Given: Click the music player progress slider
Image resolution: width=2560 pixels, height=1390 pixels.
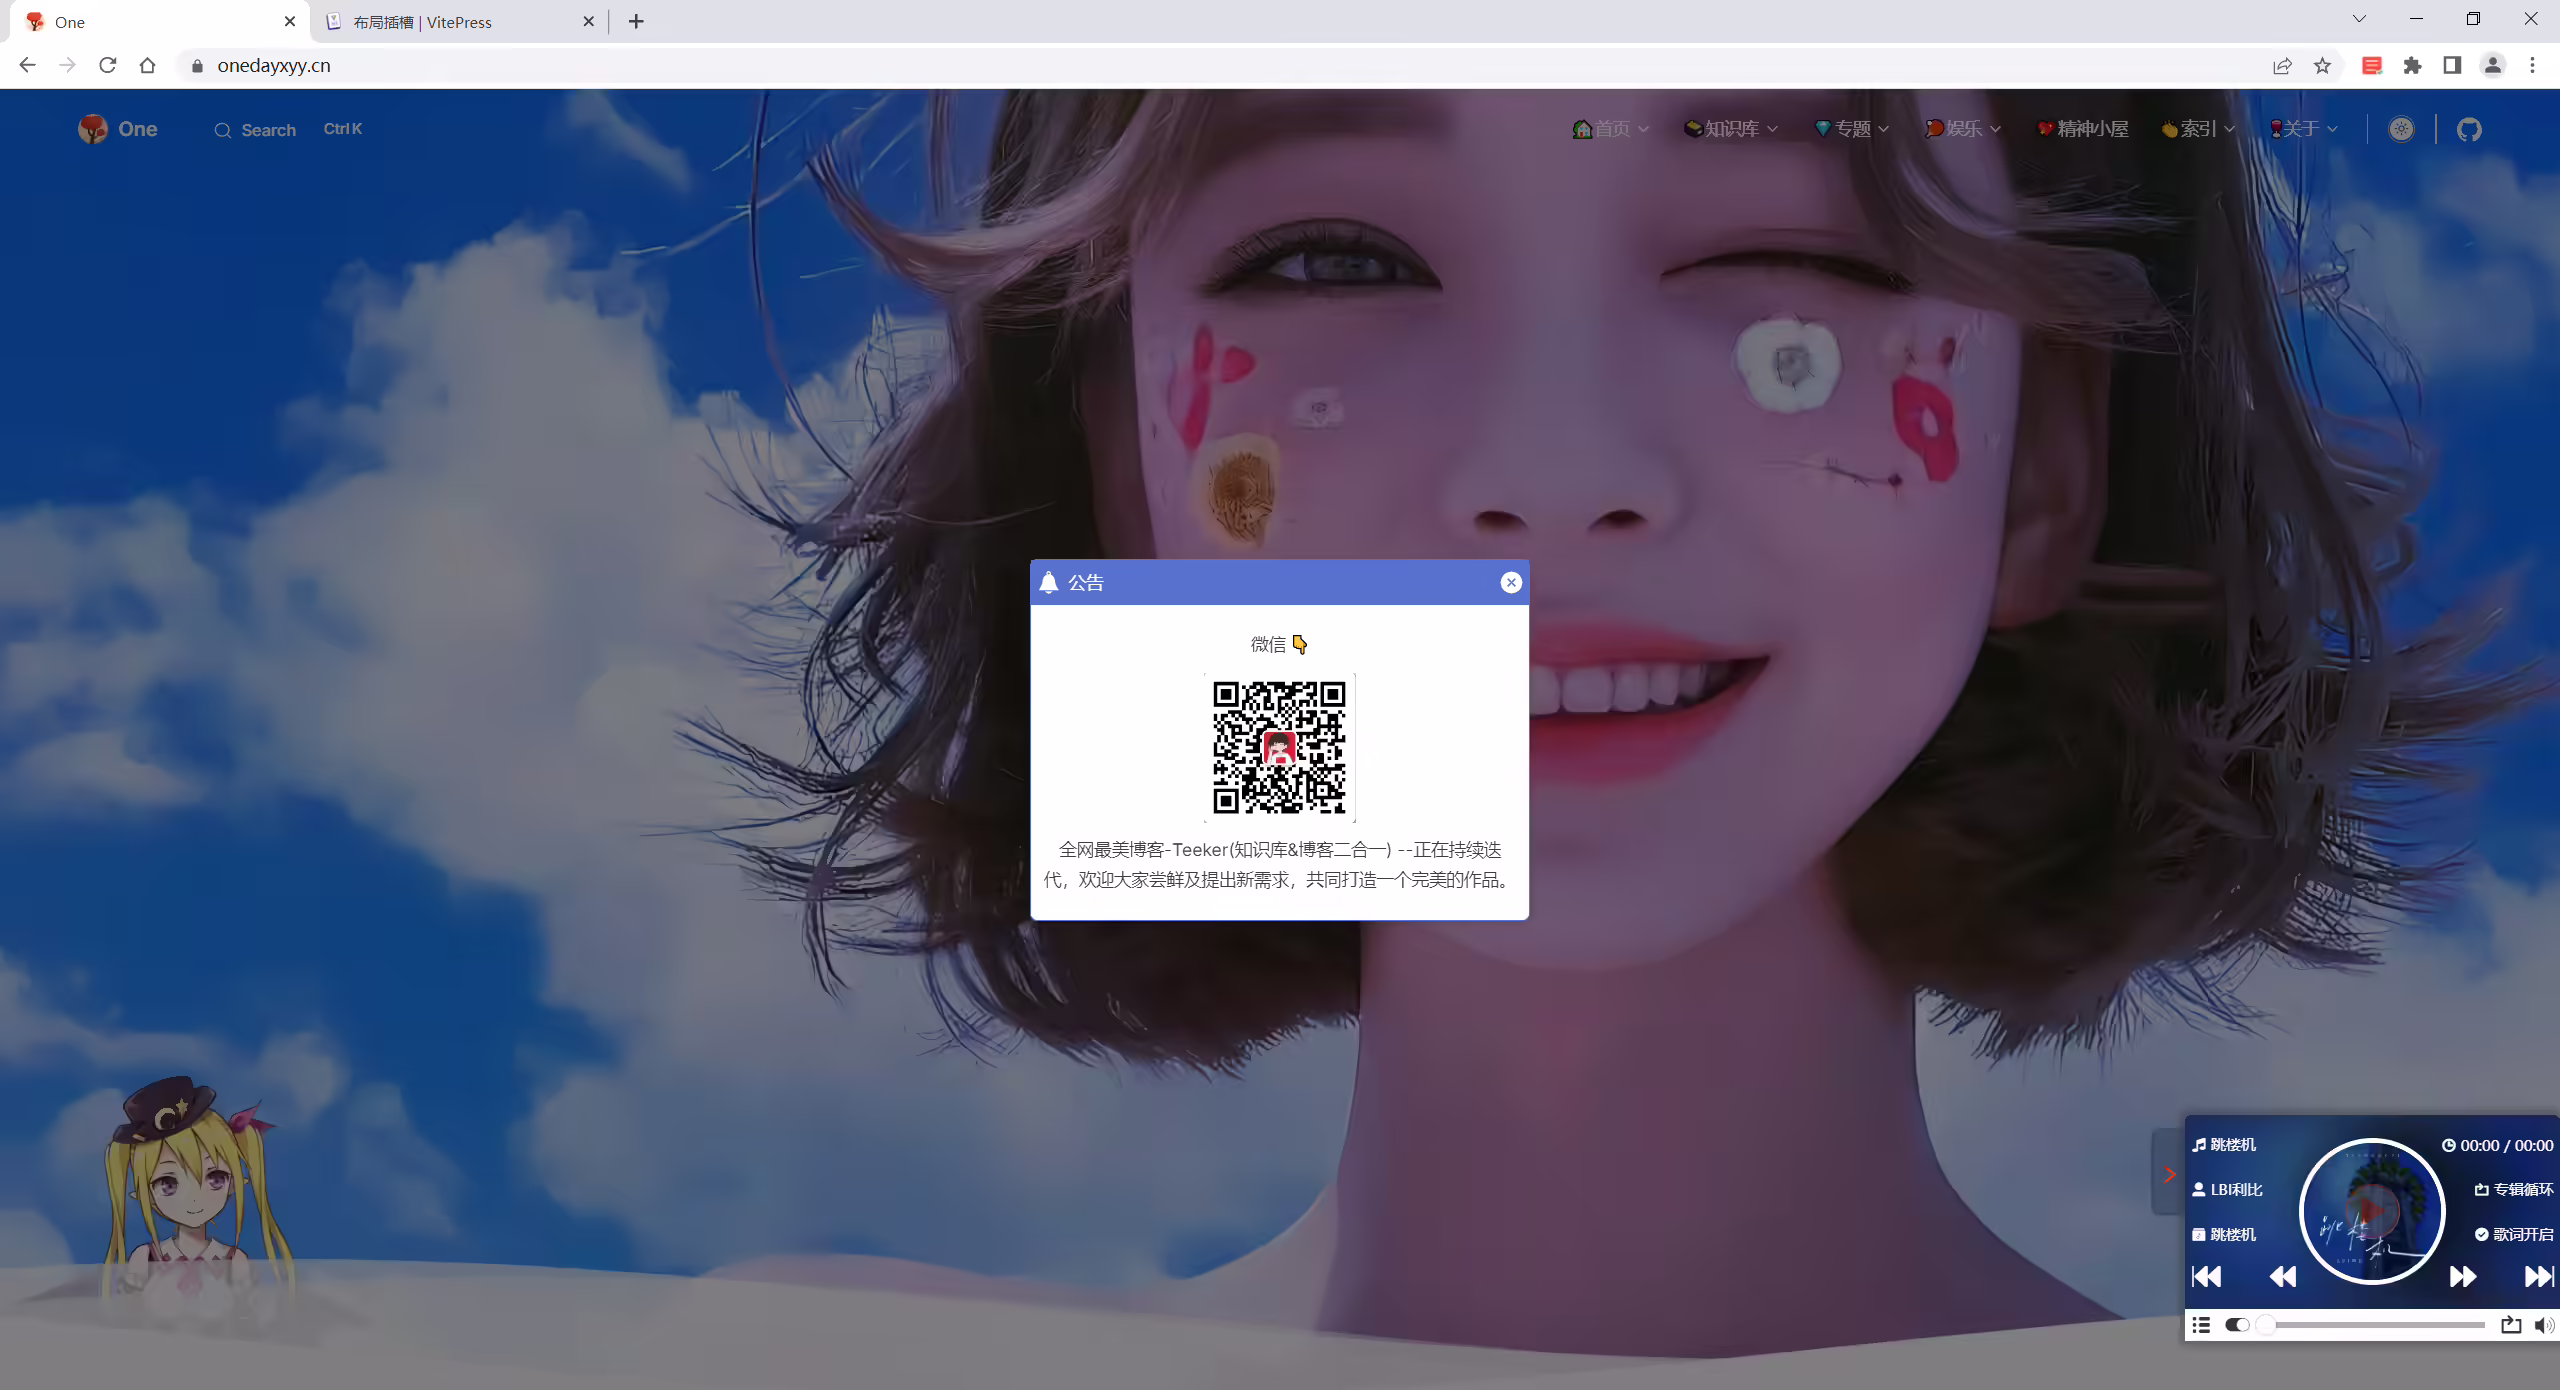Looking at the screenshot, I should click(x=2375, y=1325).
